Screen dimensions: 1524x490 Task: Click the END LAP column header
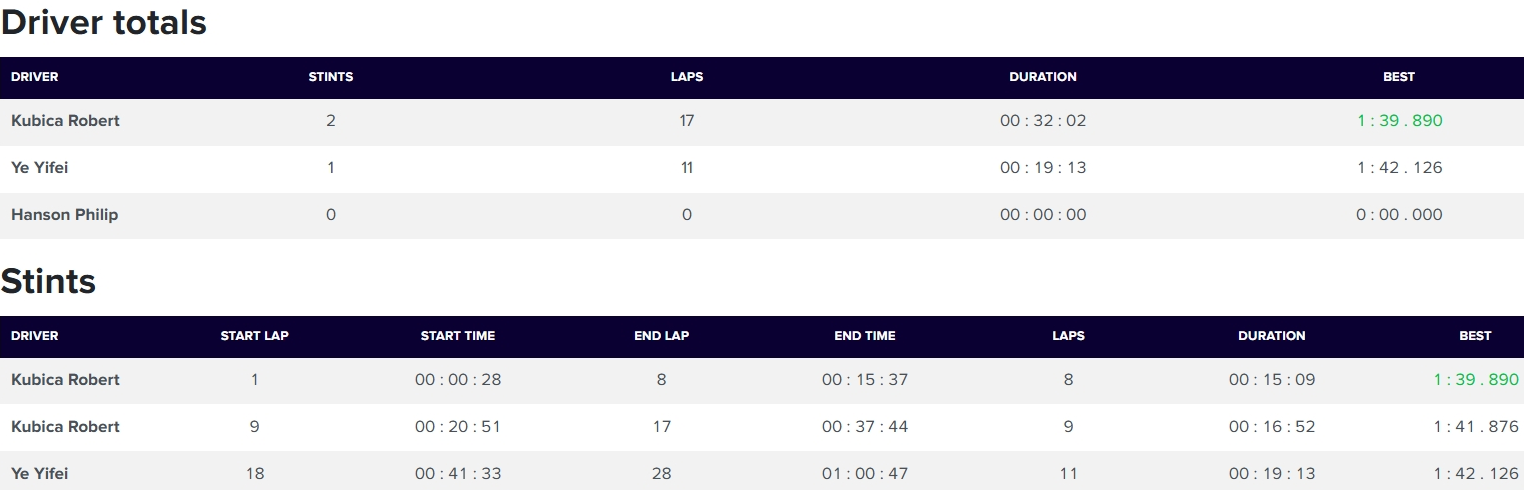coord(661,336)
